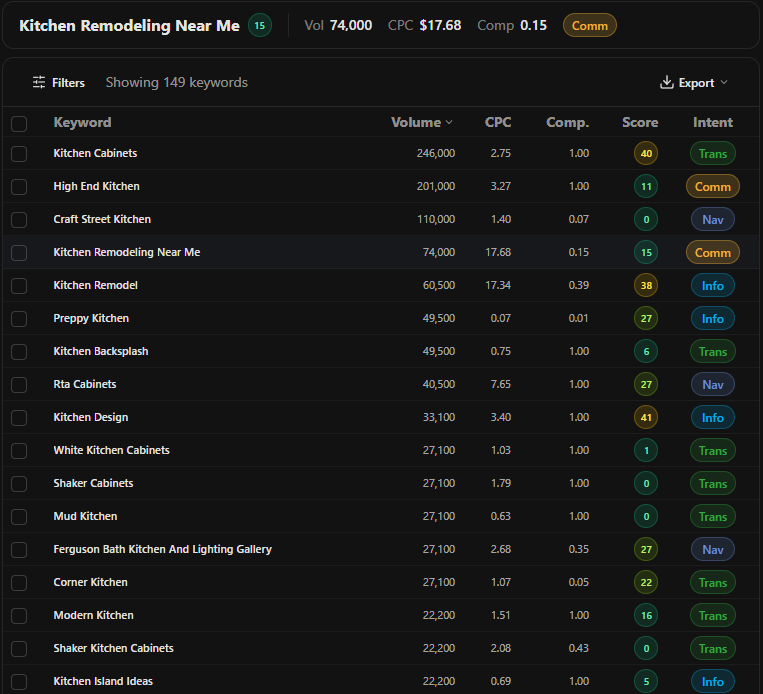This screenshot has height=694, width=763.
Task: Open the Kitchen Cabinets keyword
Action: click(95, 153)
